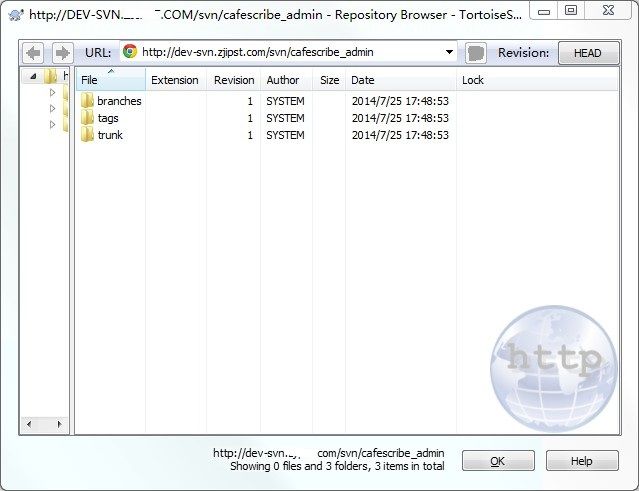This screenshot has width=639, height=491.
Task: Click revision number of the trunk row
Action: 250,135
